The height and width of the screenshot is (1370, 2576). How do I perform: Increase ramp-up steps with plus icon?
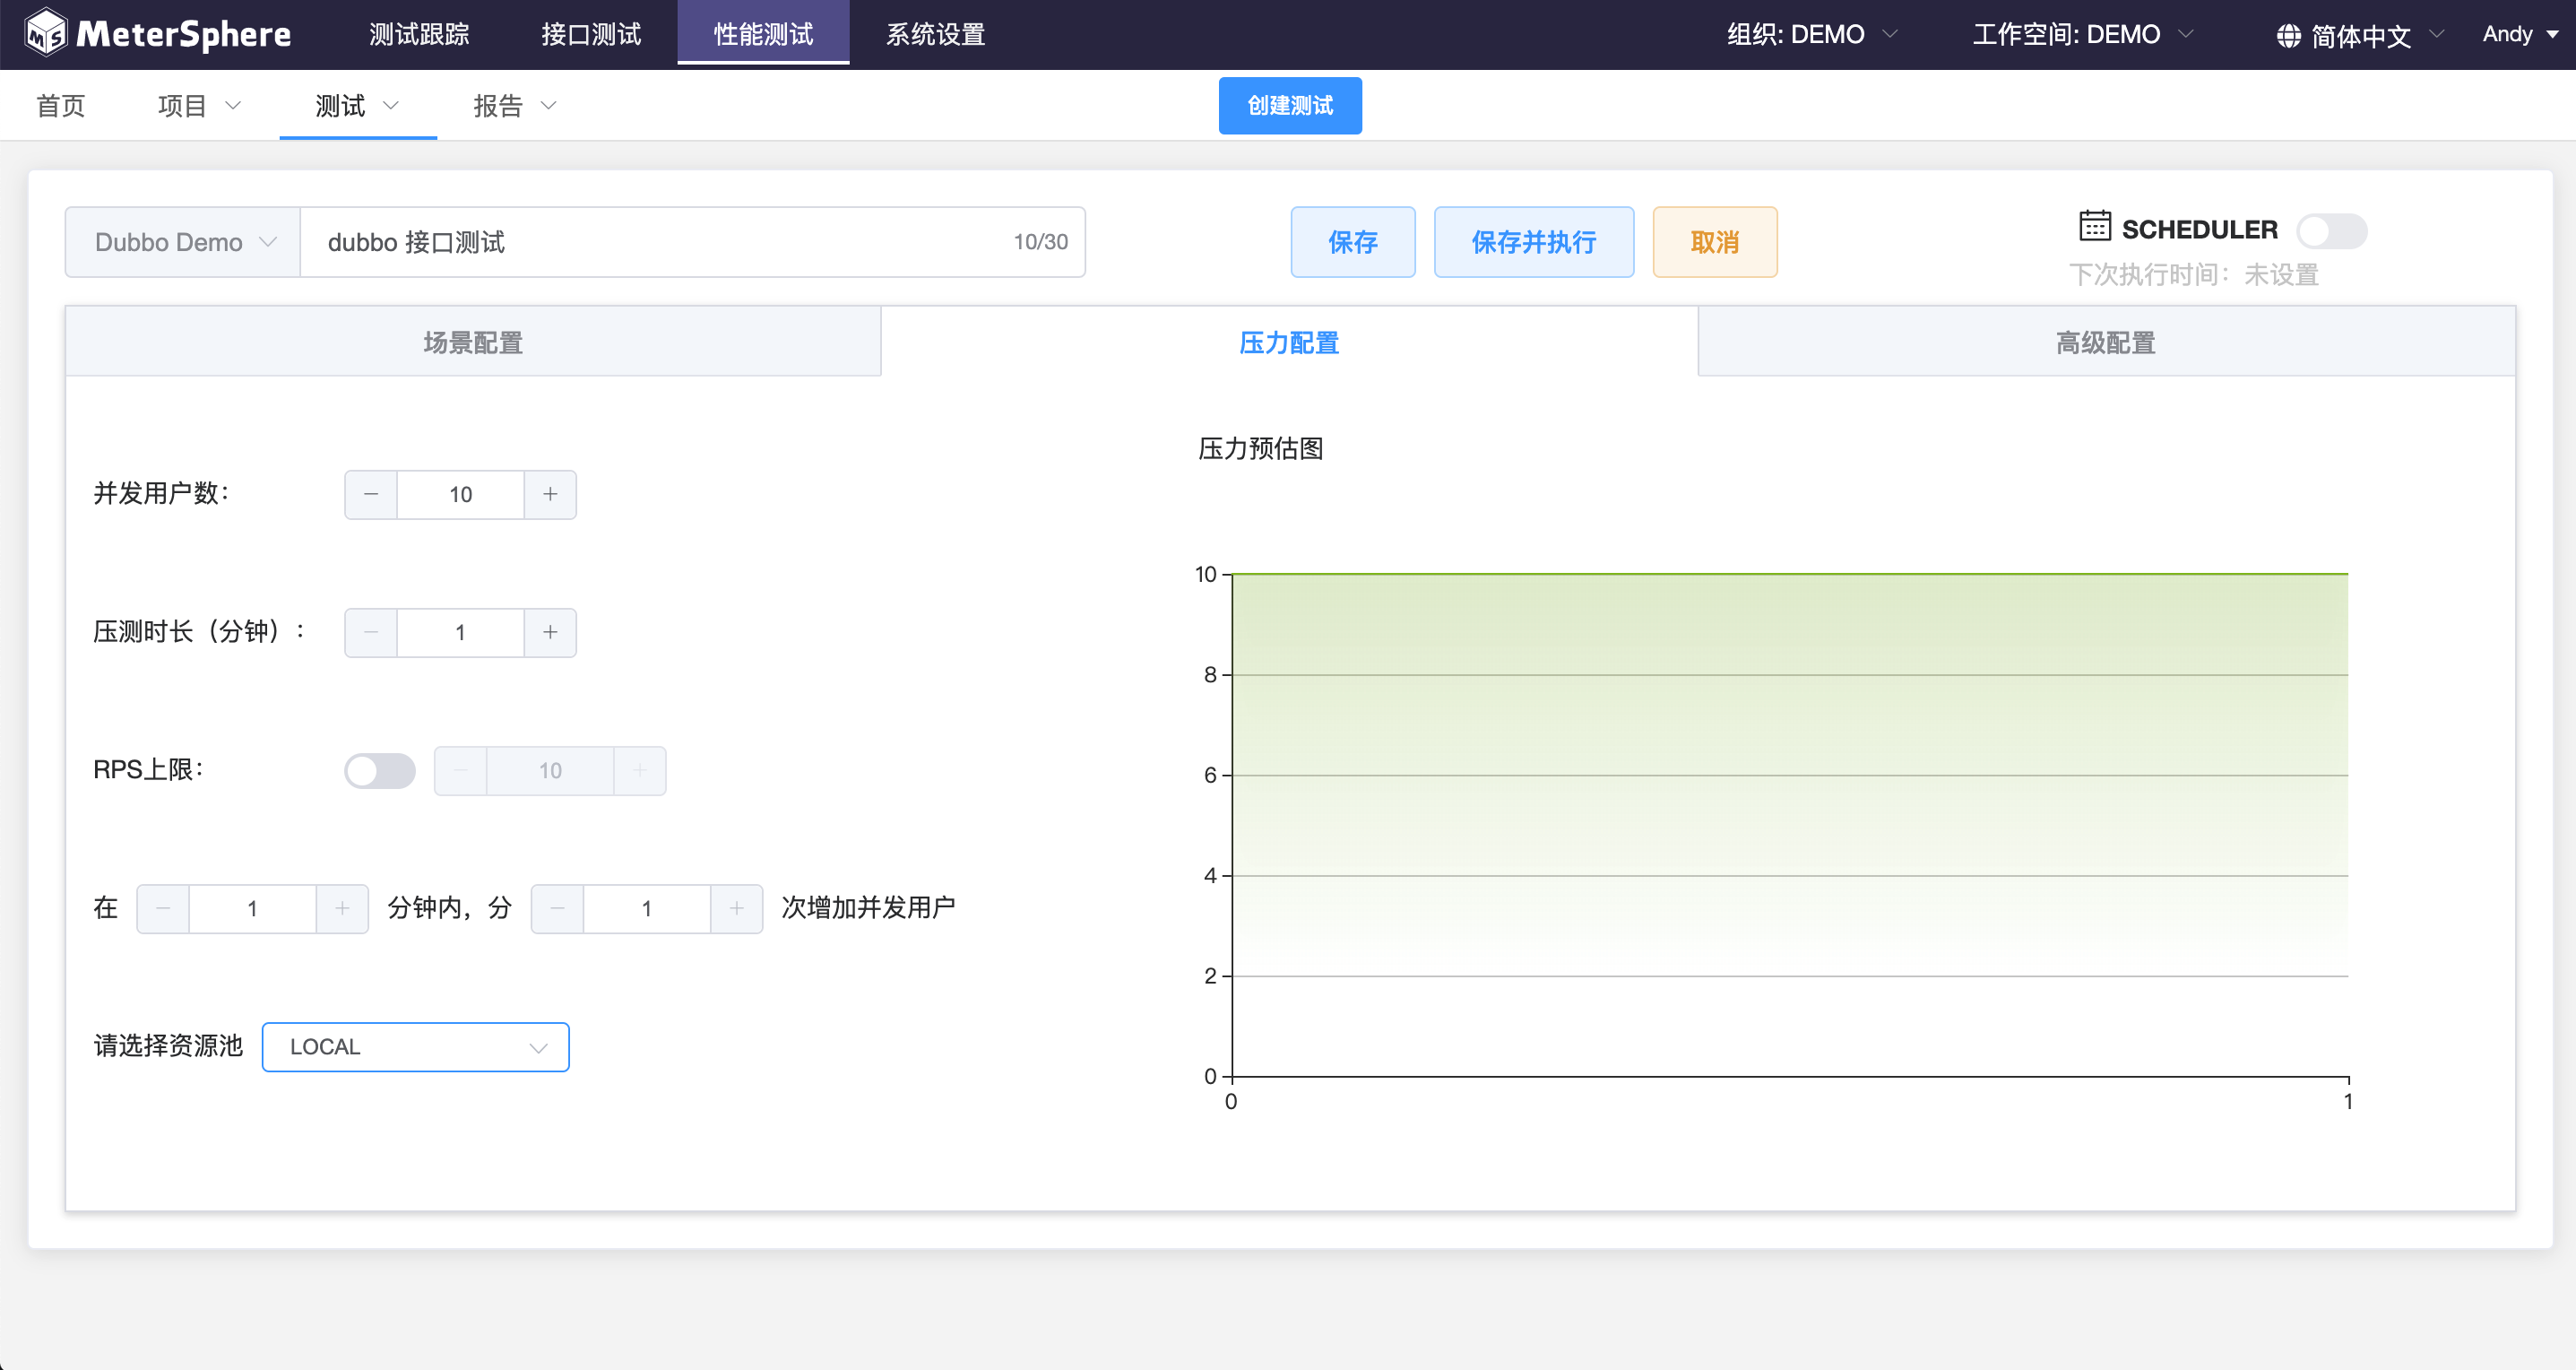pos(736,908)
